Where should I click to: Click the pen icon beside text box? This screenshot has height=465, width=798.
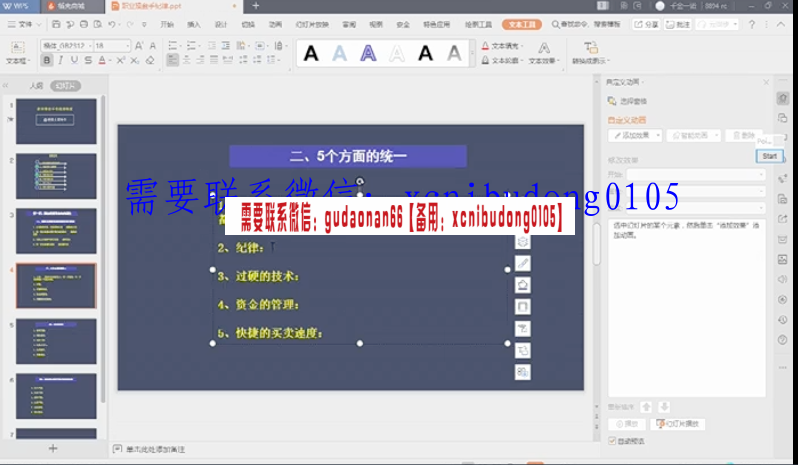(522, 263)
